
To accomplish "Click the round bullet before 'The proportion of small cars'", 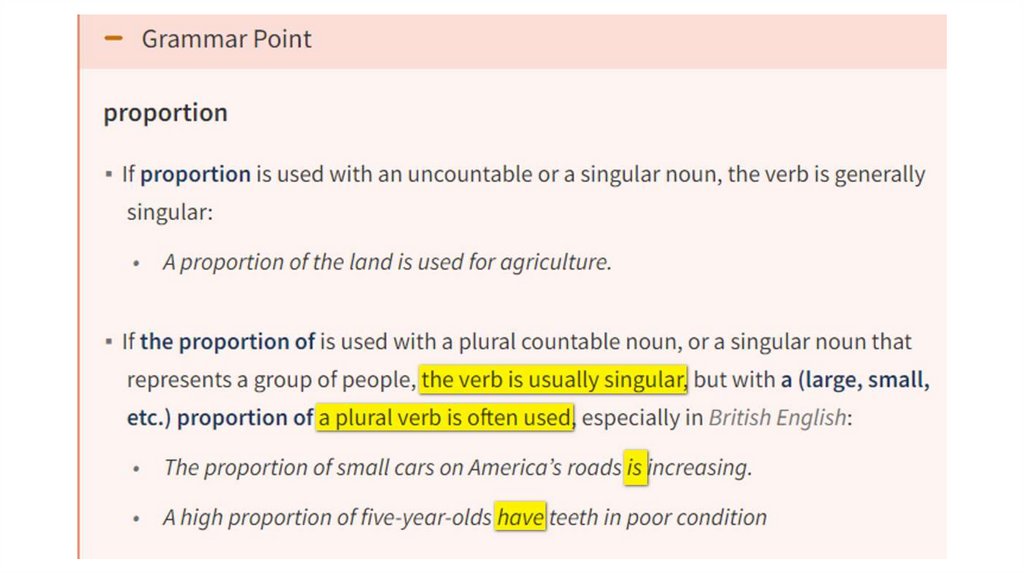I will coord(137,468).
